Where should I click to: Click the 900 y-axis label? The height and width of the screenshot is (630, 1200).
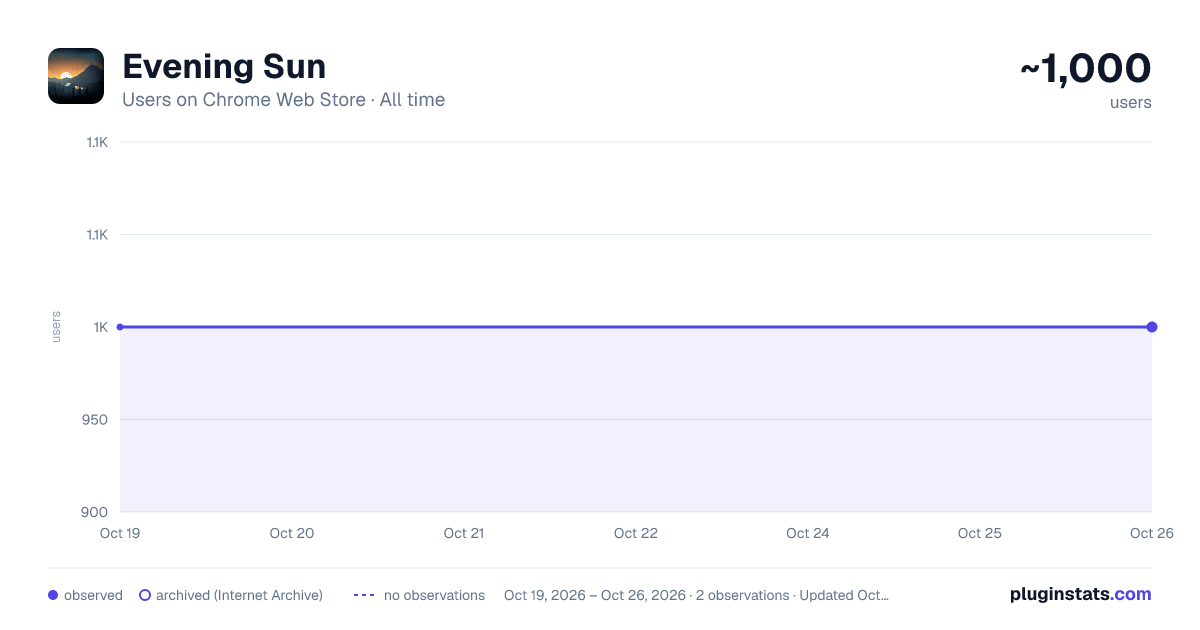pos(96,512)
